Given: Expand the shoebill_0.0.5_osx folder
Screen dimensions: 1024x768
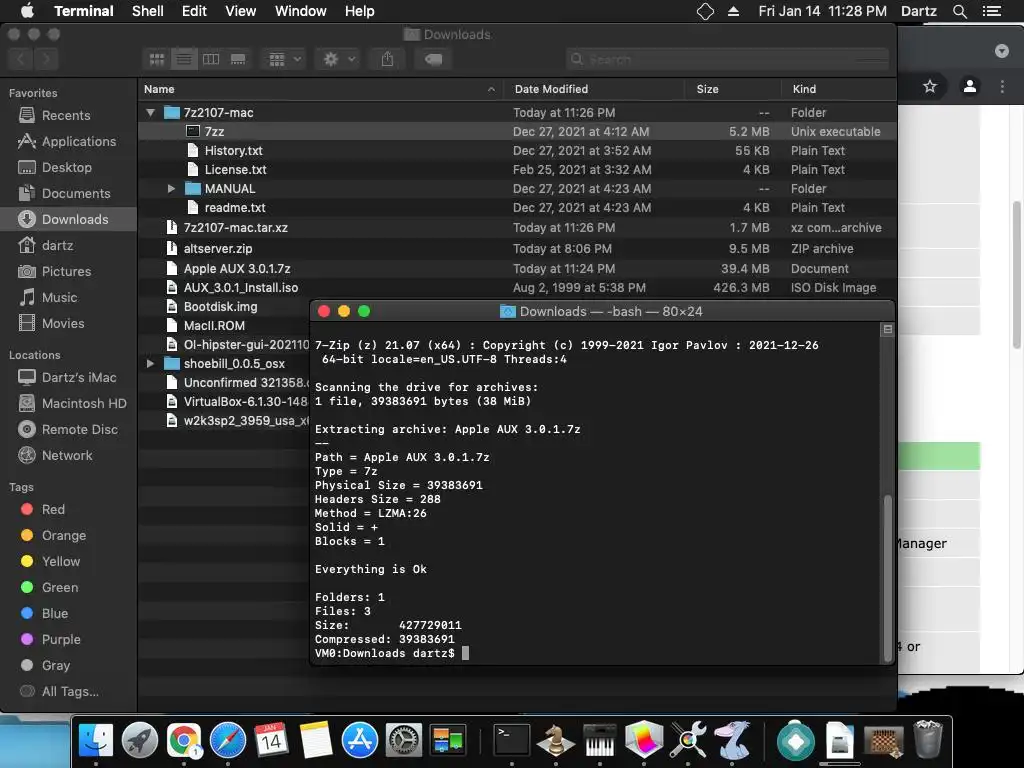Looking at the screenshot, I should coord(150,364).
